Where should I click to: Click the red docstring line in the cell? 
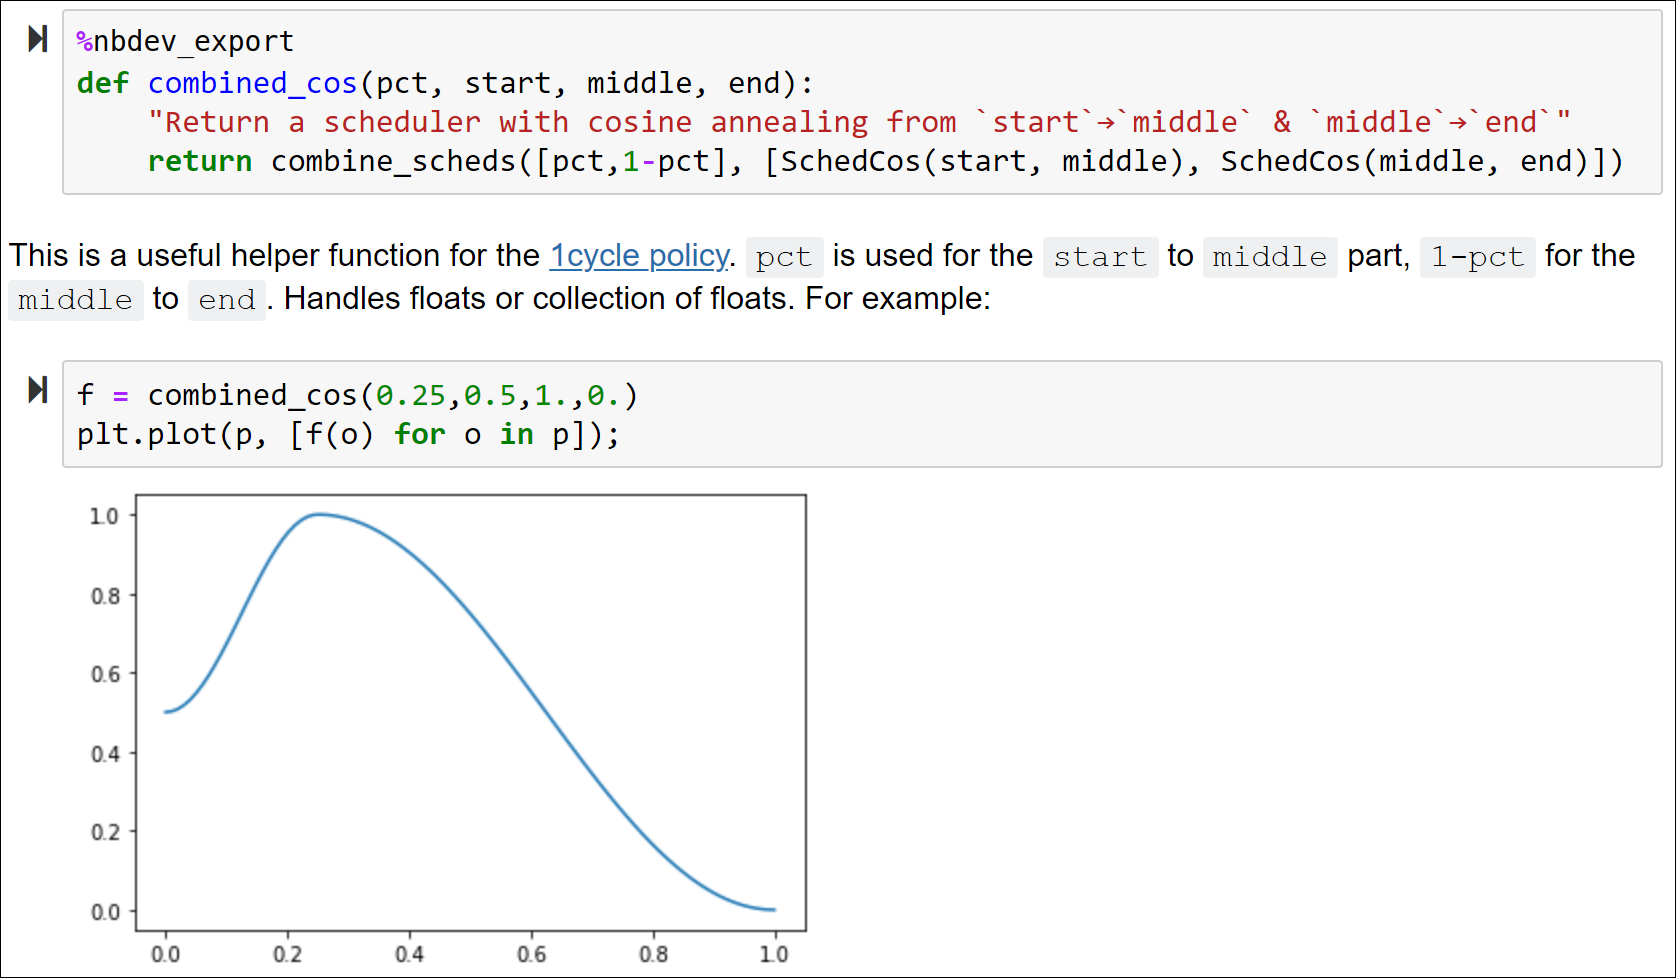[859, 122]
